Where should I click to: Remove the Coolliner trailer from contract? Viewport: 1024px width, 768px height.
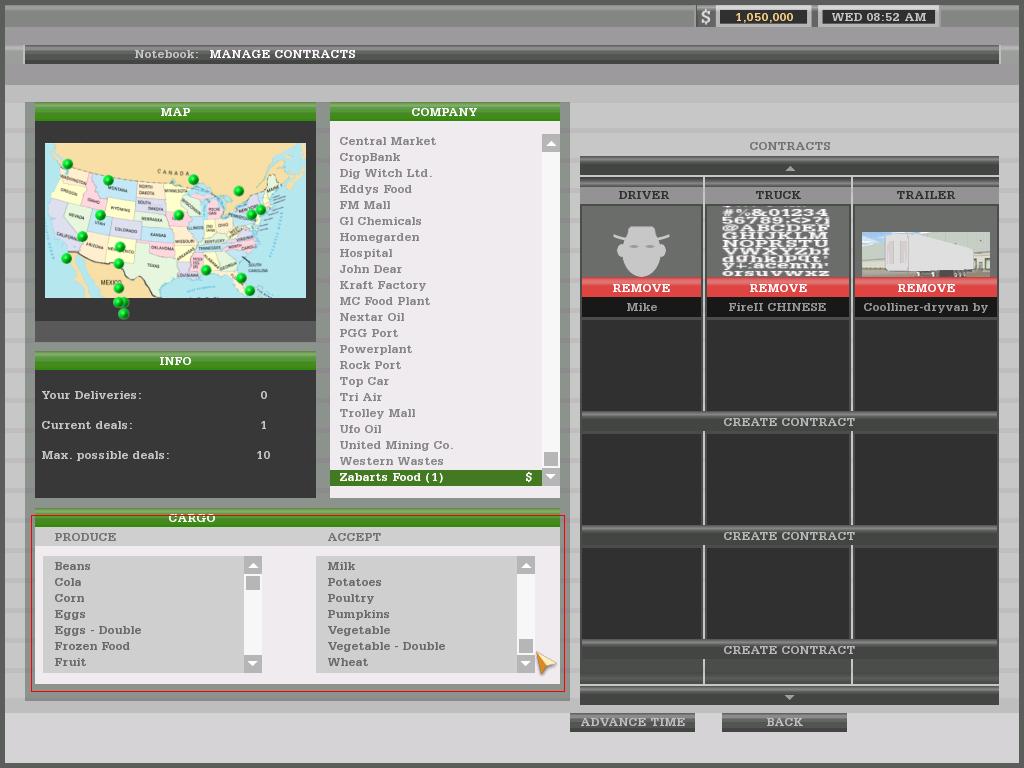(x=925, y=288)
